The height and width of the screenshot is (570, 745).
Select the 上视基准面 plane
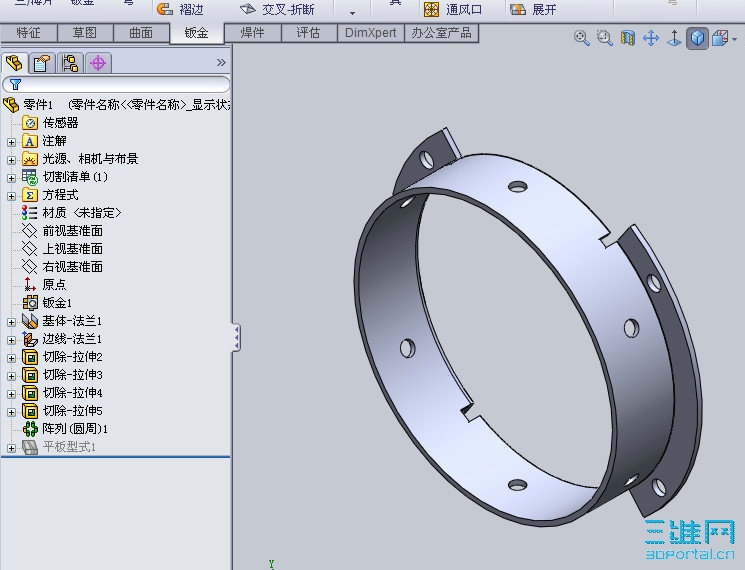click(x=62, y=249)
